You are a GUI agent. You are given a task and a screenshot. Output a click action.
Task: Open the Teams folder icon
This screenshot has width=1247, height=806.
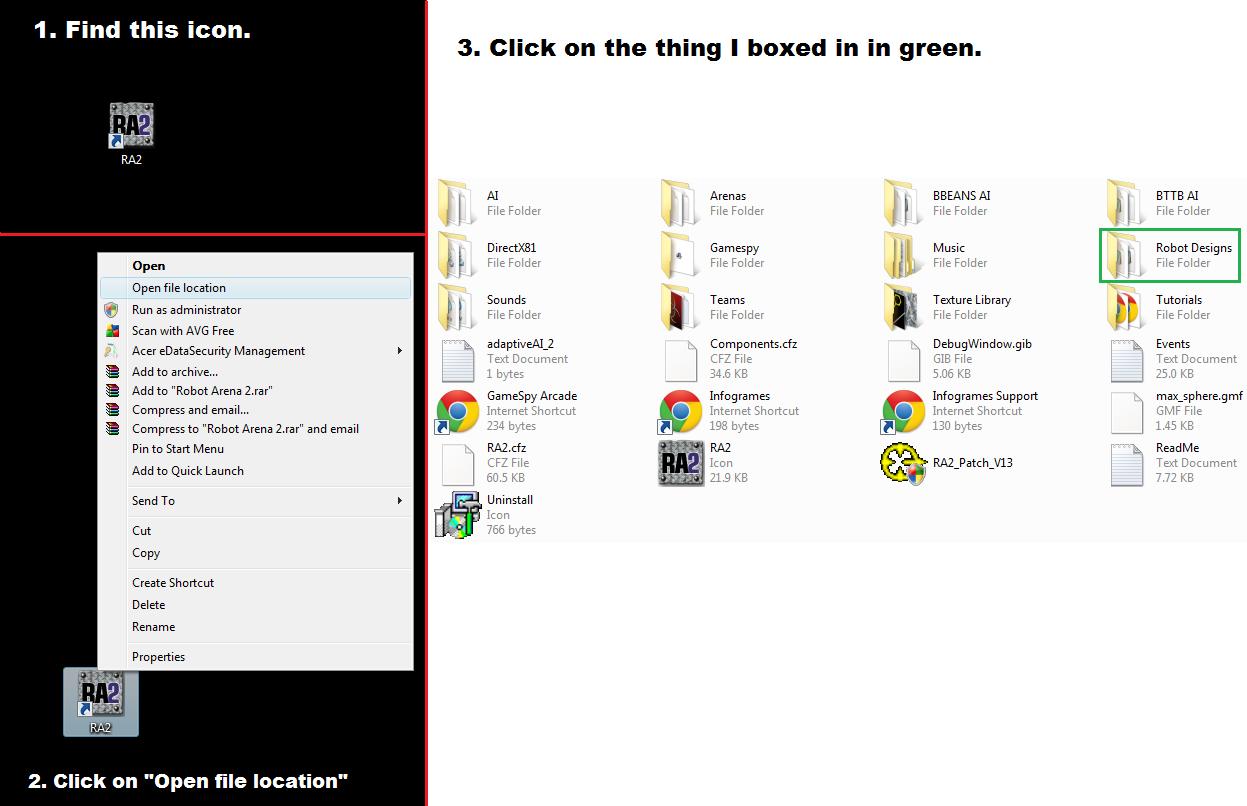[681, 307]
